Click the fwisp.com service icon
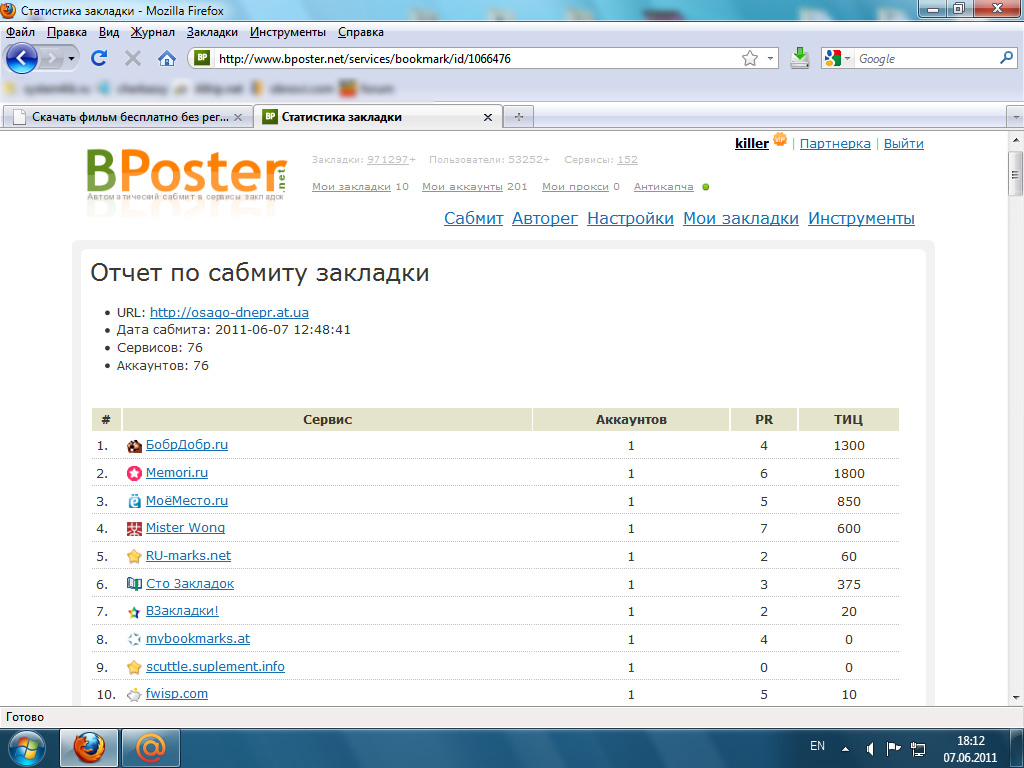This screenshot has height=768, width=1024. click(134, 695)
